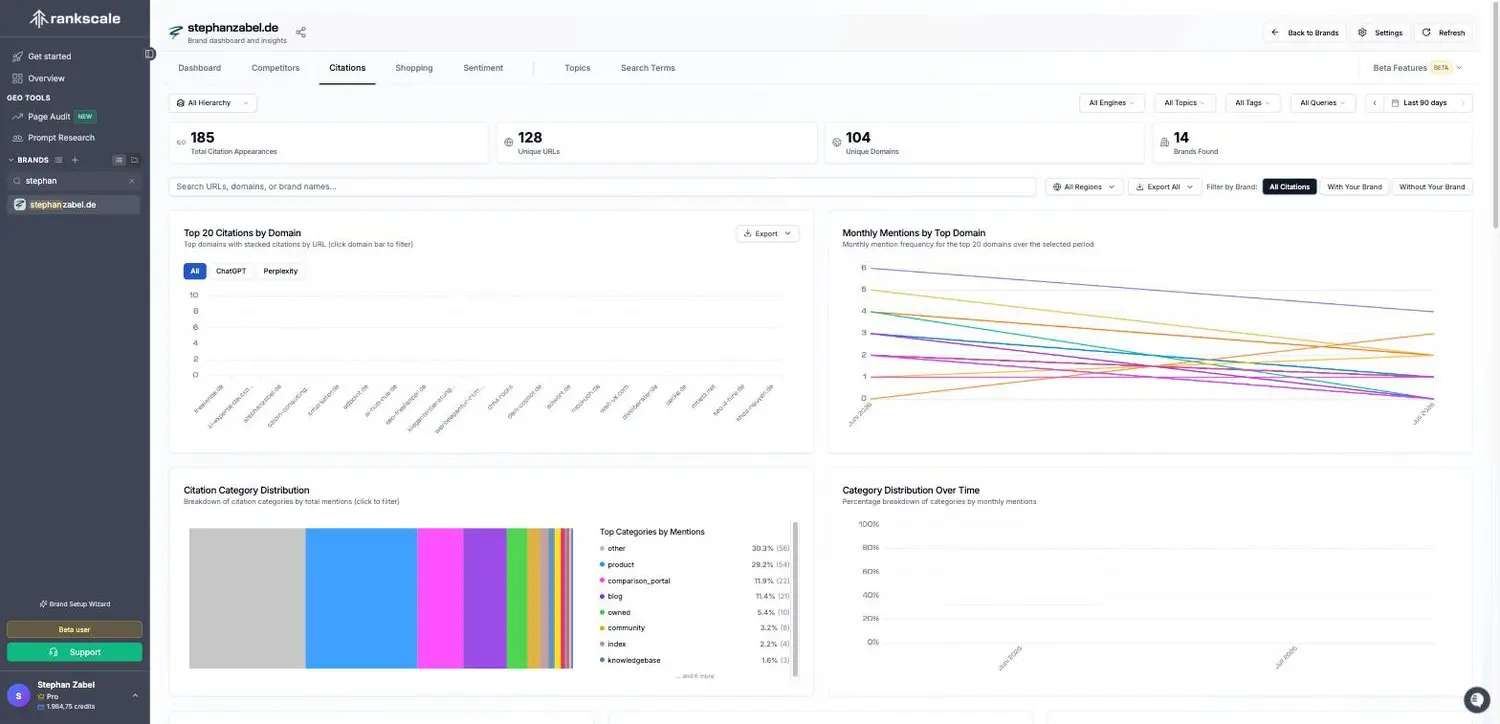Filter citations With Your Brand
The height and width of the screenshot is (724, 1500).
pos(1354,187)
